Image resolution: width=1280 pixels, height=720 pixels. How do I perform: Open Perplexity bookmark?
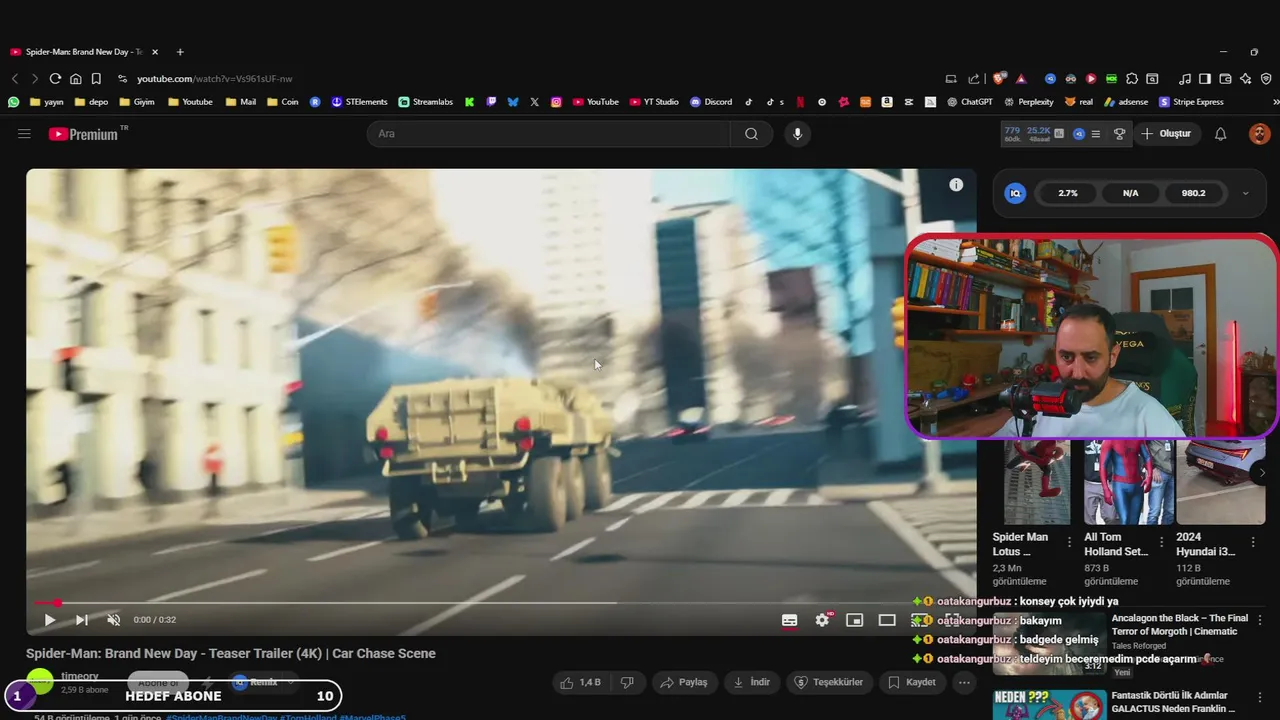click(1028, 102)
